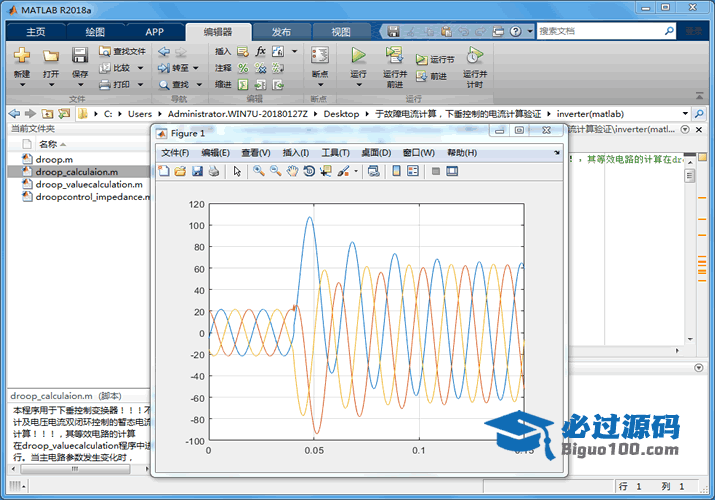Image resolution: width=715 pixels, height=500 pixels.
Task: Click Figure 1 Open File toolbar icon
Action: [180, 171]
